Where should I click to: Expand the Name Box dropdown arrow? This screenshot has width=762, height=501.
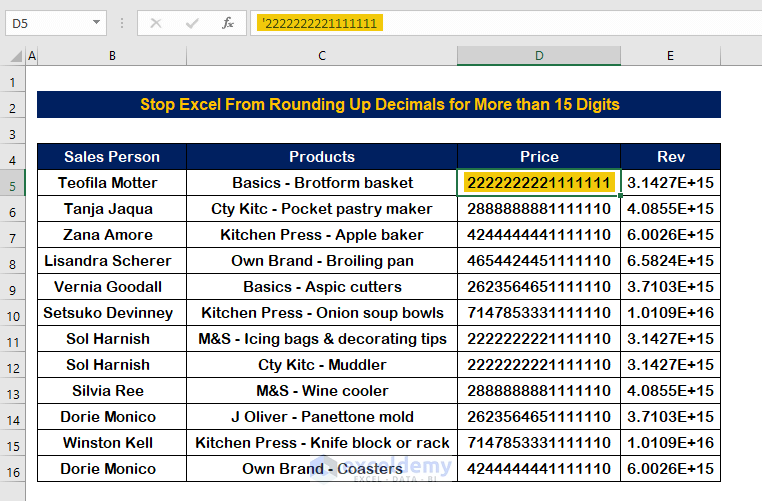click(x=96, y=22)
